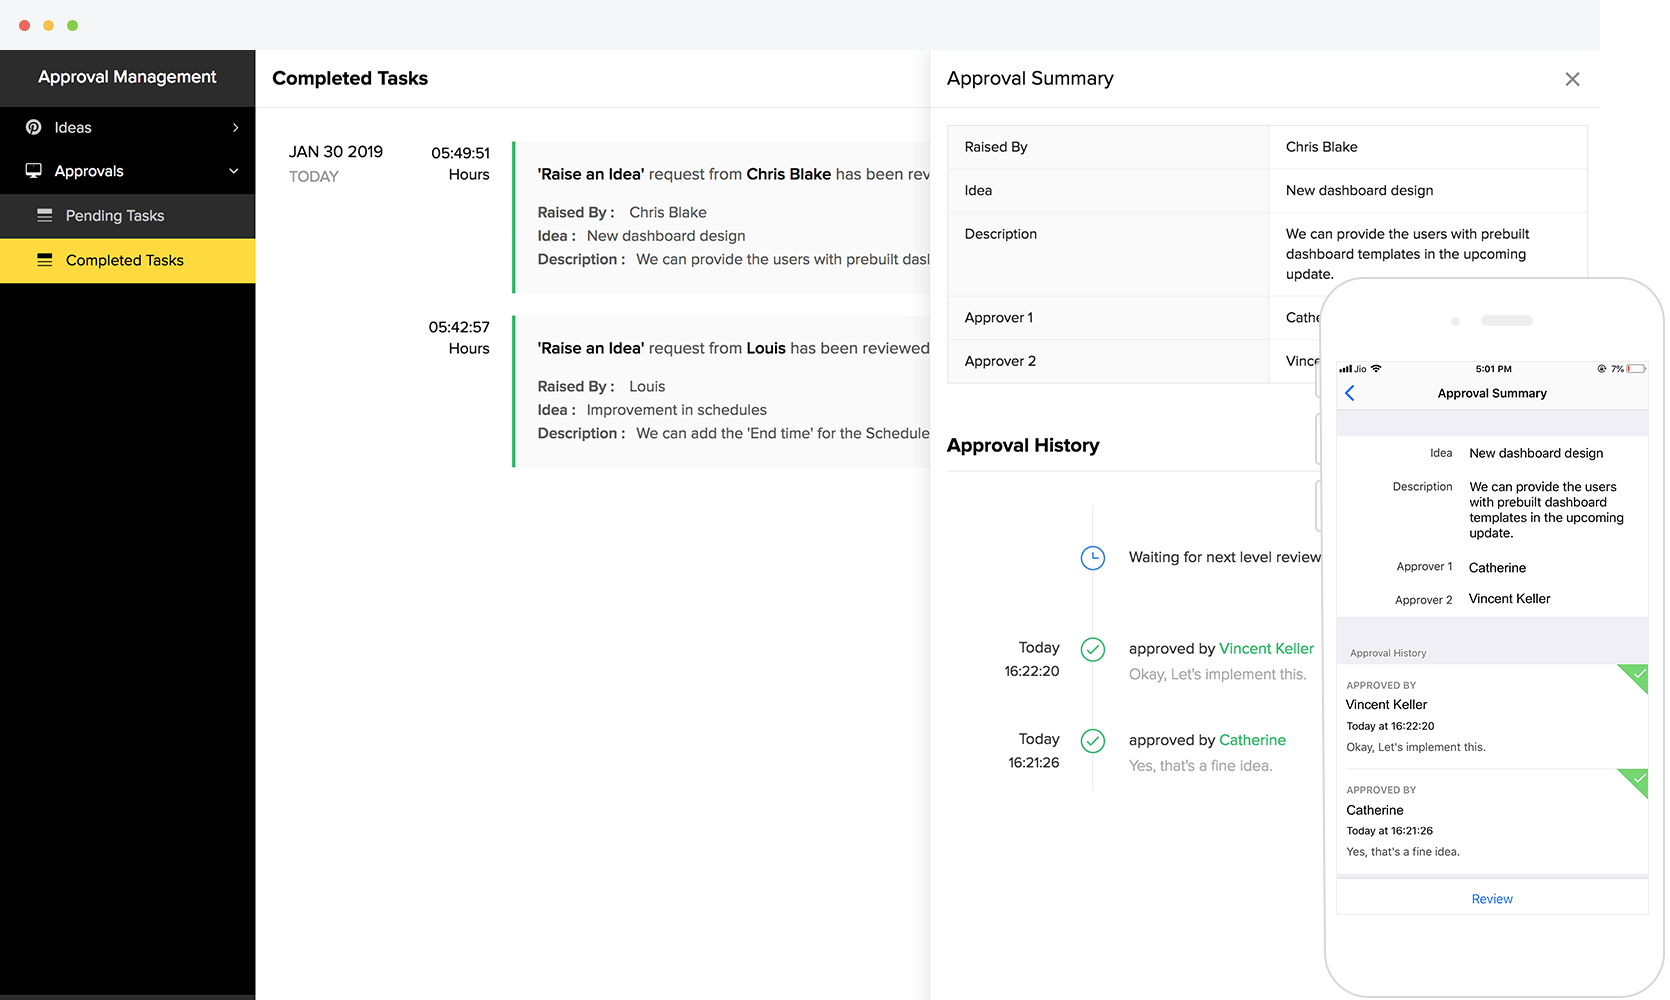Image resolution: width=1670 pixels, height=1000 pixels.
Task: Click the Pending Tasks list icon
Action: point(45,215)
